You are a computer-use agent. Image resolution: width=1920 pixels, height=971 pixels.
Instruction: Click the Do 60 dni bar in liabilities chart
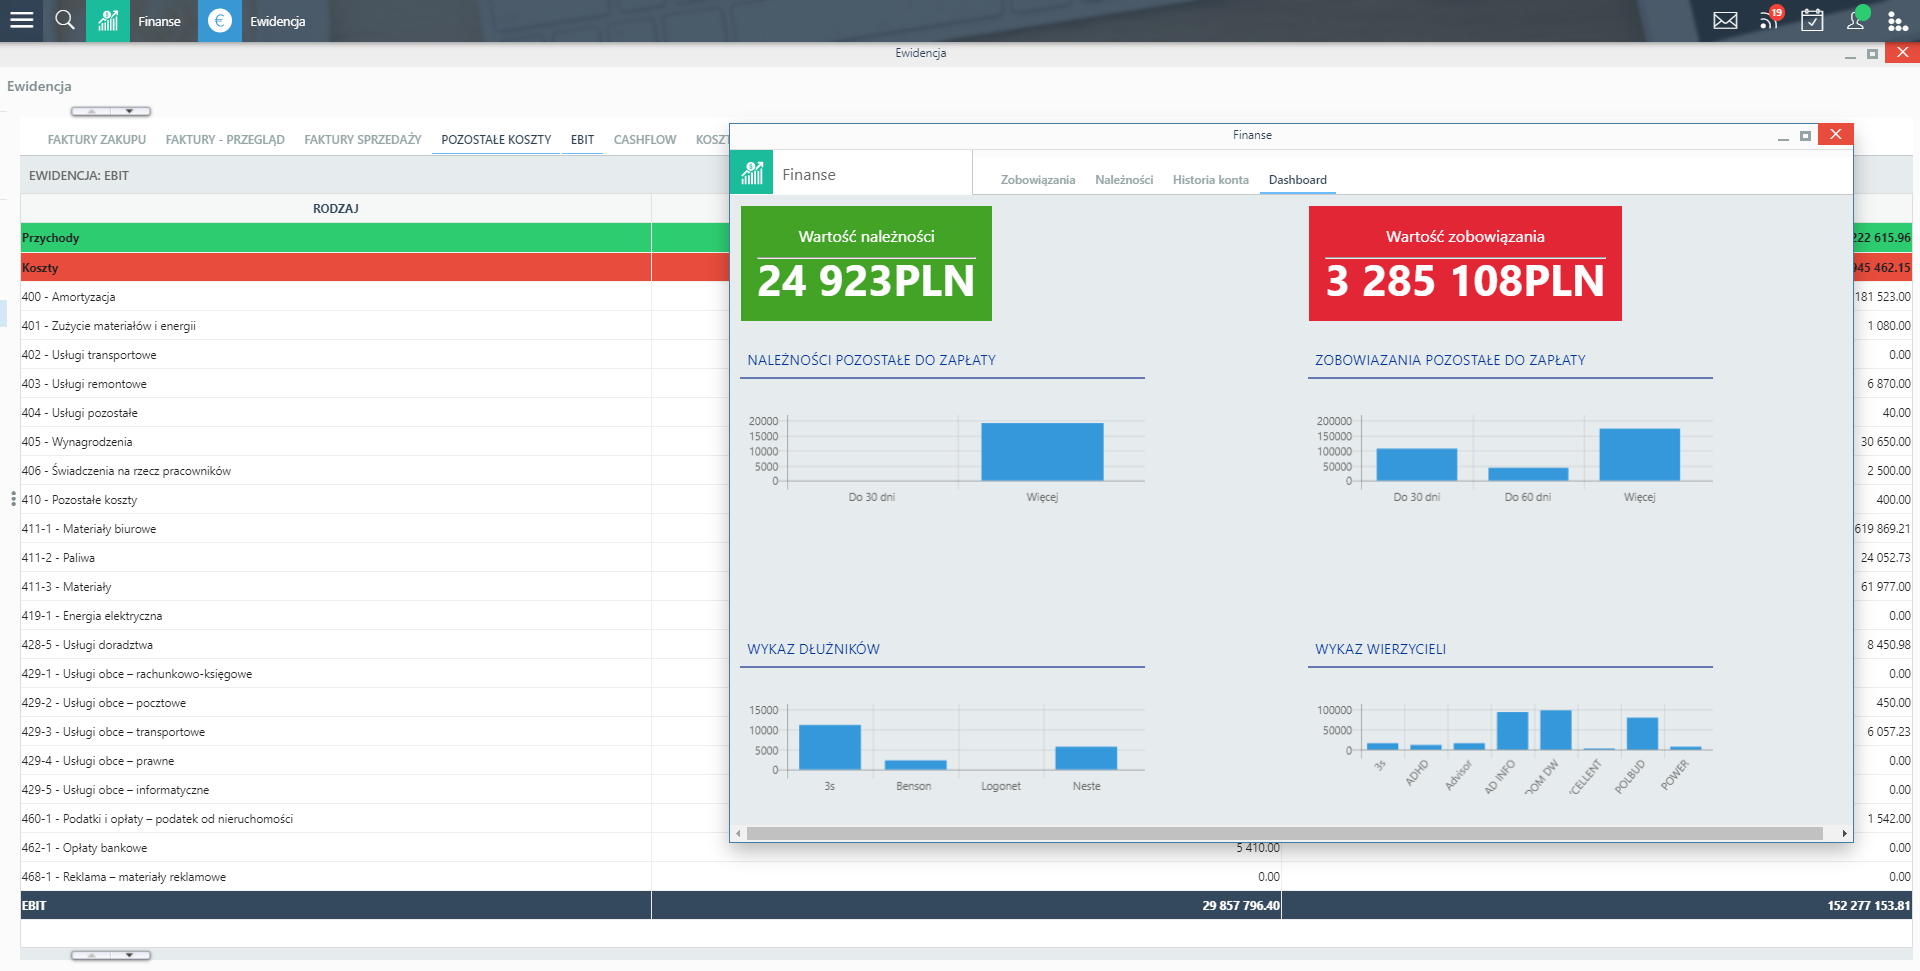[x=1528, y=475]
